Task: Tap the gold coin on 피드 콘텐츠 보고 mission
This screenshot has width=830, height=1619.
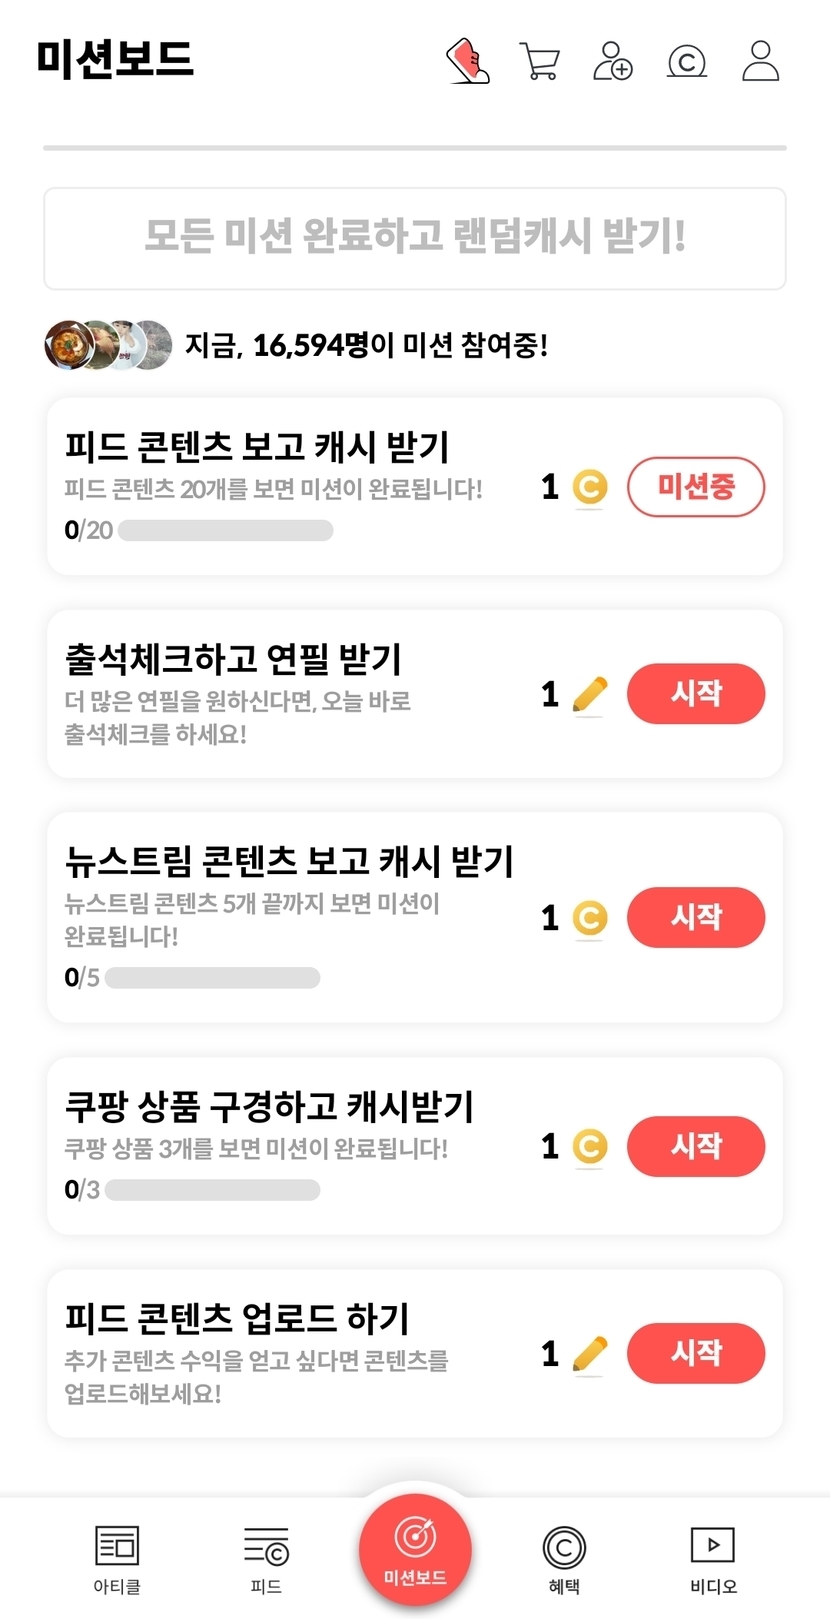Action: [590, 488]
